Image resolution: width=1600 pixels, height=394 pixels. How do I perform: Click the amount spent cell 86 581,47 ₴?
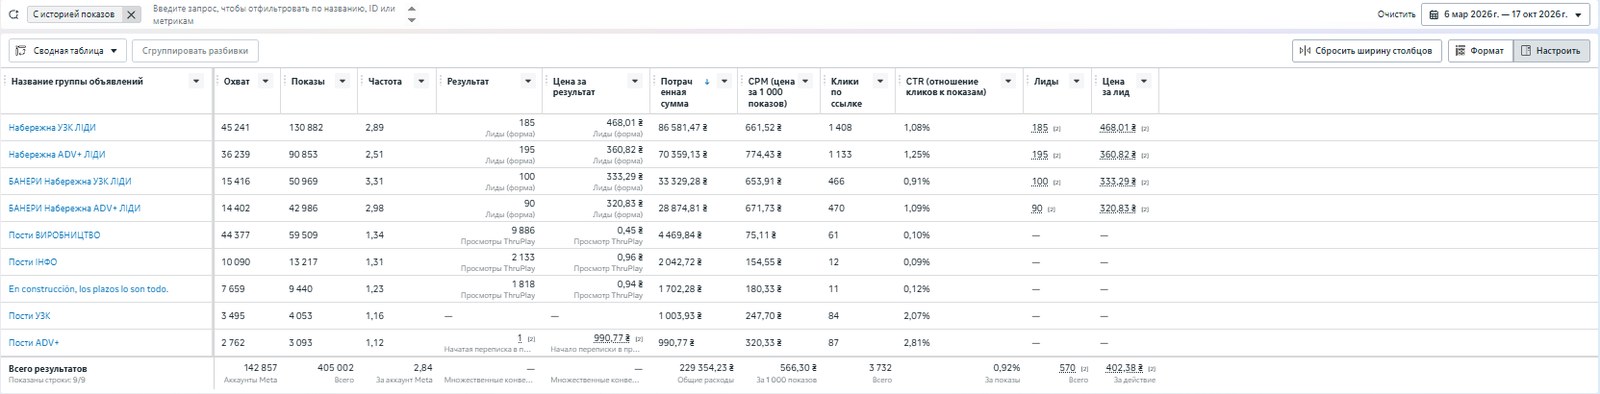[682, 128]
